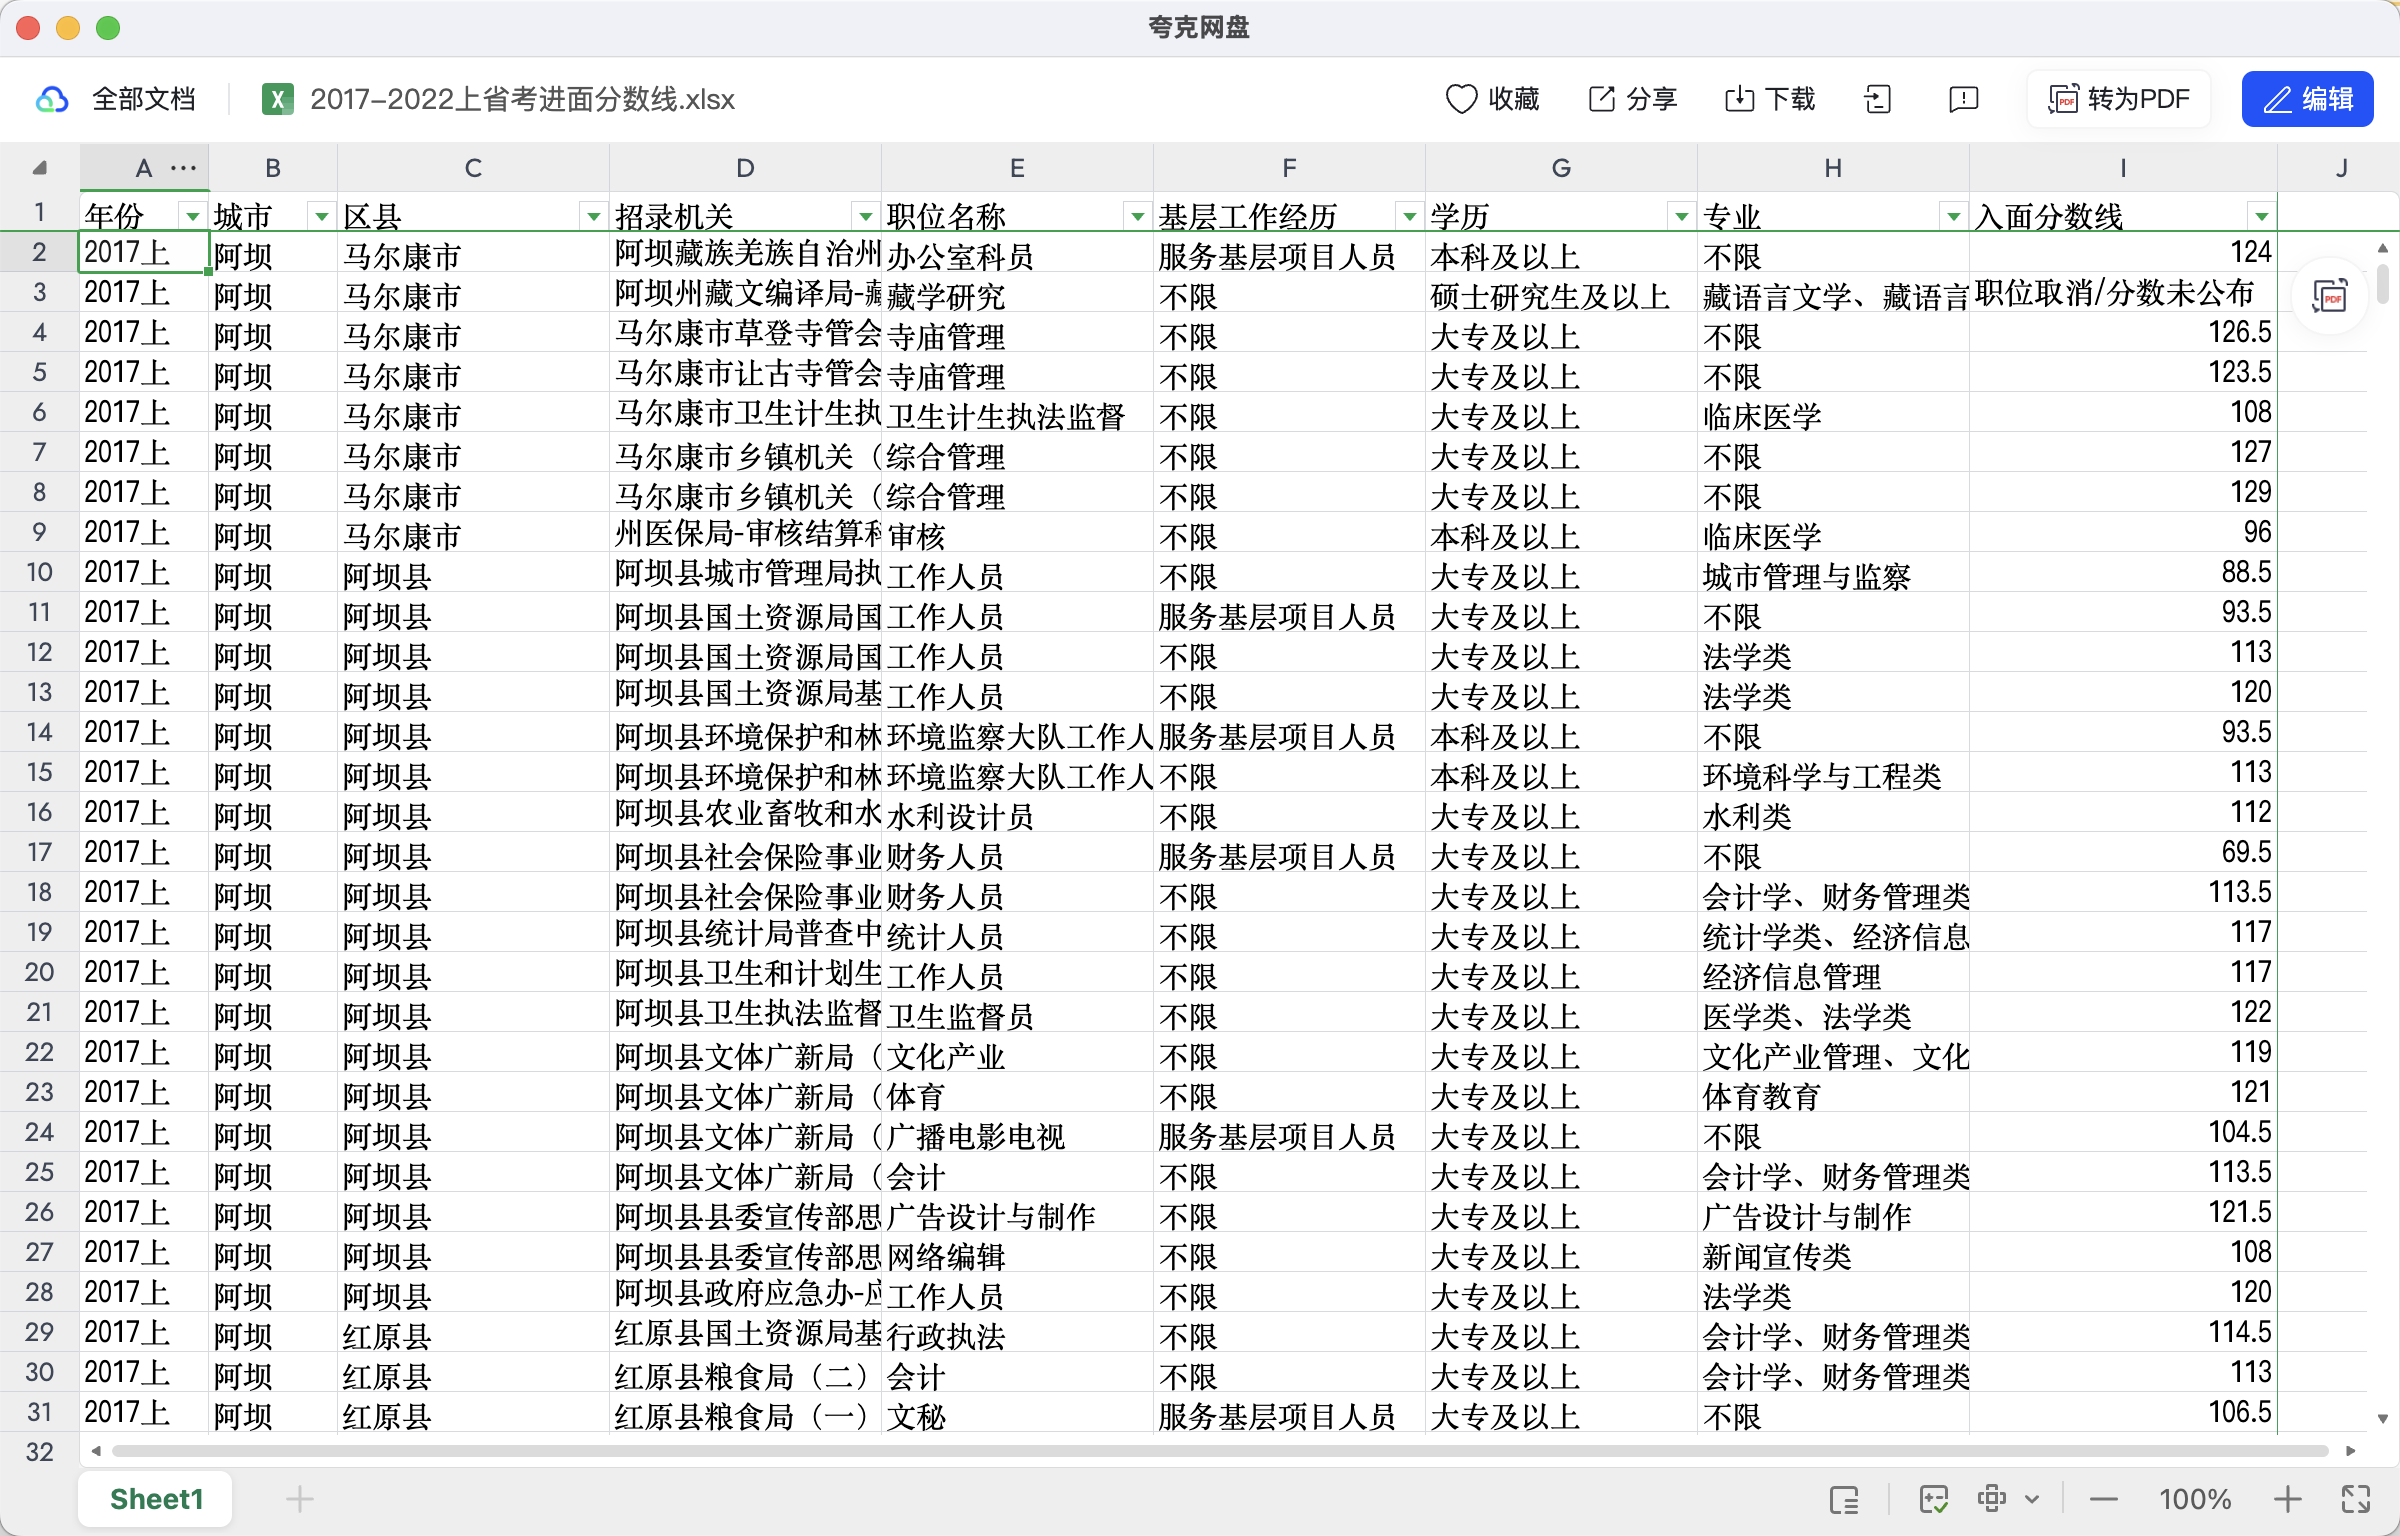Click the floating PDF conversion icon on the right
Viewport: 2400px width, 1536px height.
pyautogui.click(x=2330, y=295)
